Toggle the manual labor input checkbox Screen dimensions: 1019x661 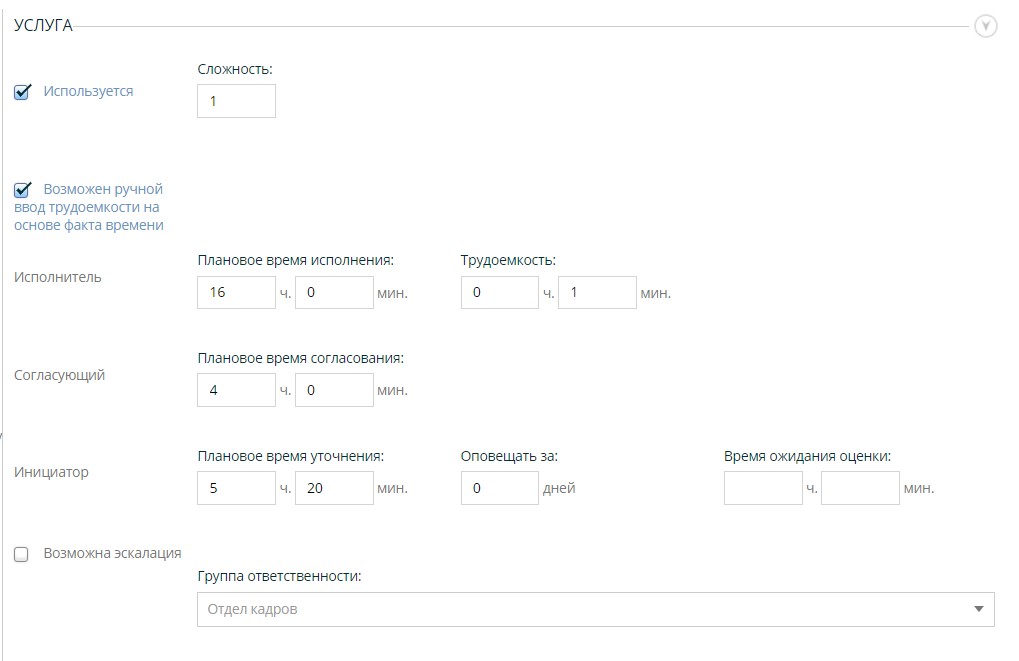point(22,190)
